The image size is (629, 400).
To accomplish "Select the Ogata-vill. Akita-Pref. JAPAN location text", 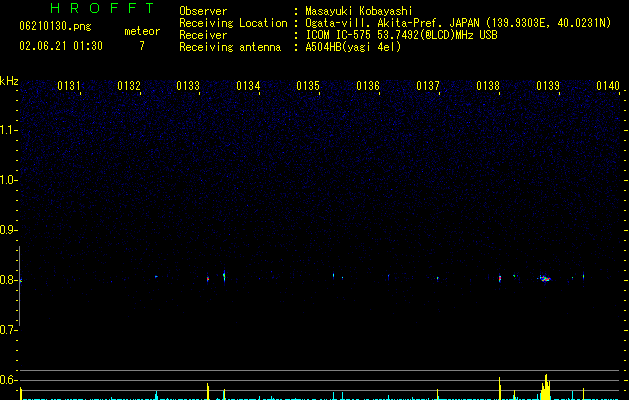I will pyautogui.click(x=458, y=23).
